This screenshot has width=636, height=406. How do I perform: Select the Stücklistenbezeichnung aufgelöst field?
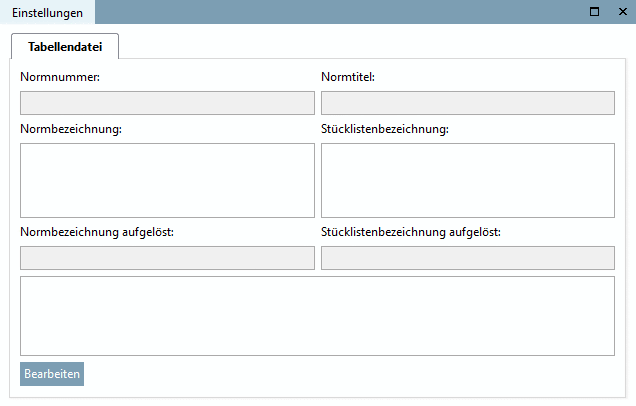(x=467, y=258)
